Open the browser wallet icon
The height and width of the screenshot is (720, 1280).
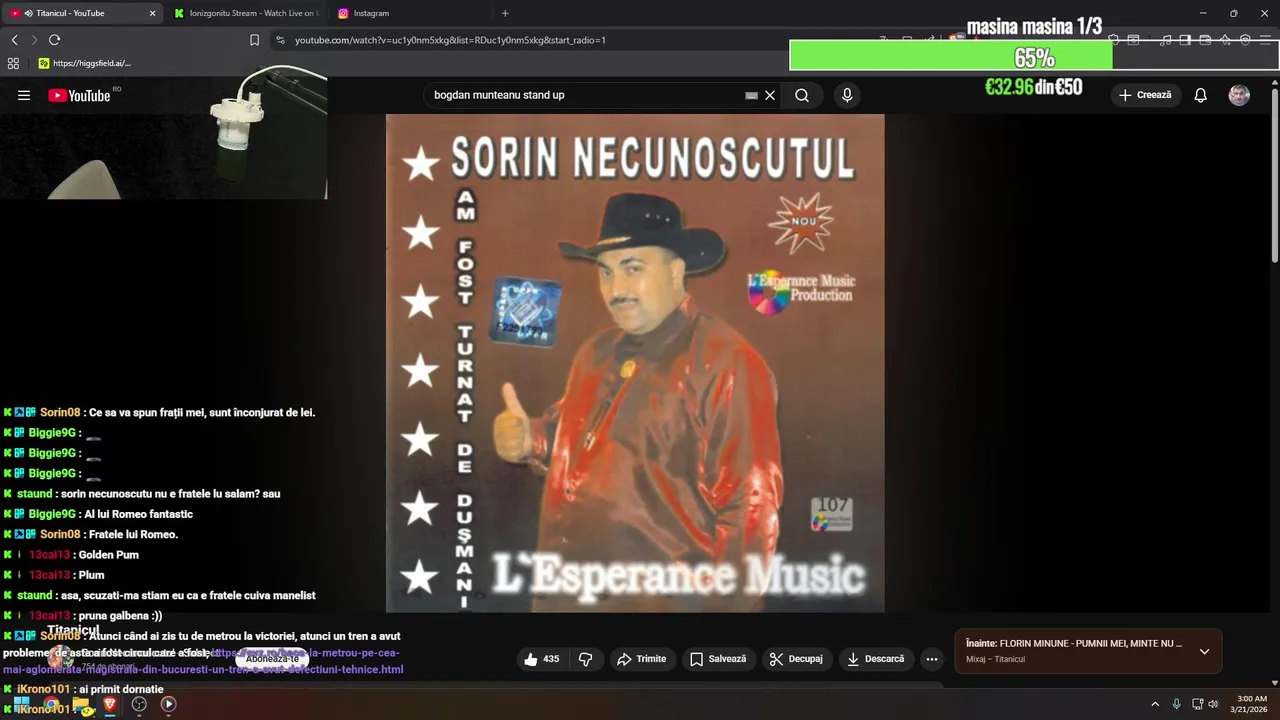pyautogui.click(x=1205, y=40)
